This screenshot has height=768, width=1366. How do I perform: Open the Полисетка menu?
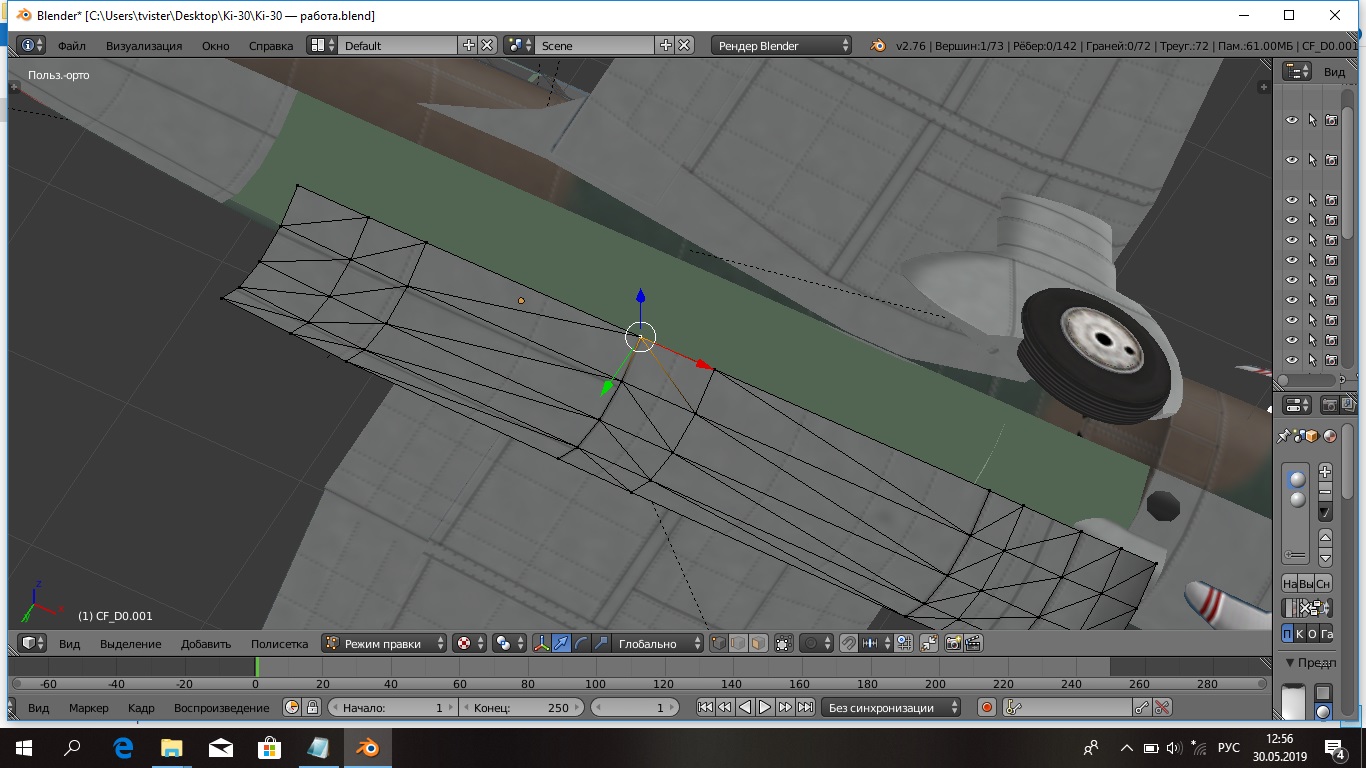[279, 644]
